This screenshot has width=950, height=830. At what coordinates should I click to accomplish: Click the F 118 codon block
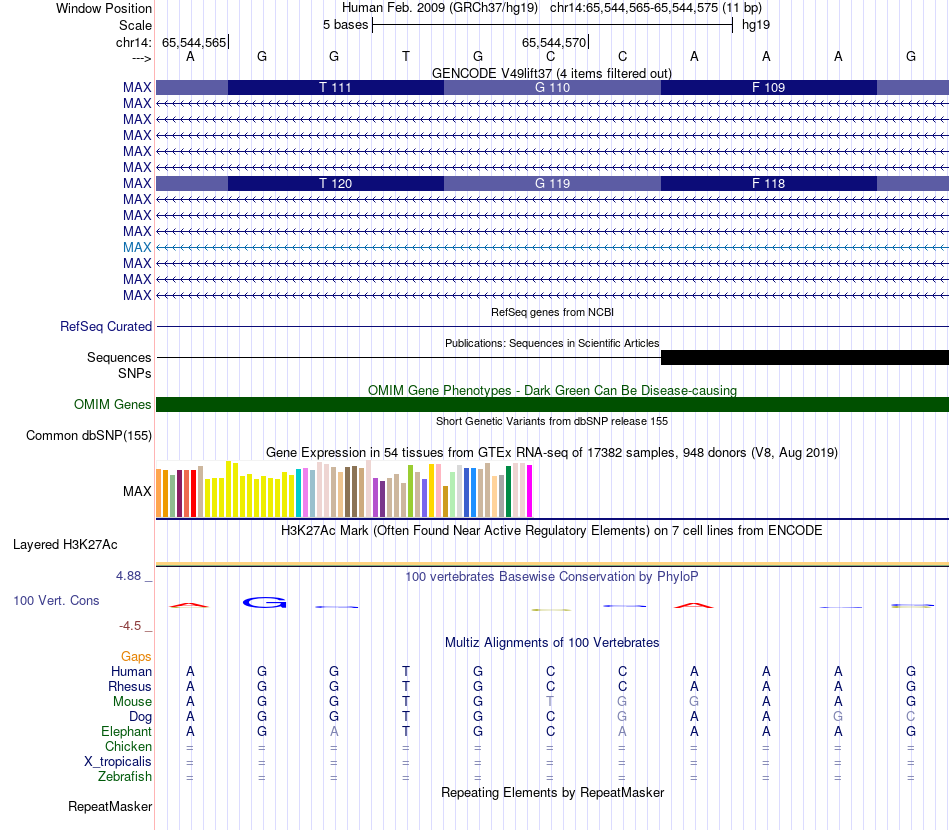tap(769, 184)
